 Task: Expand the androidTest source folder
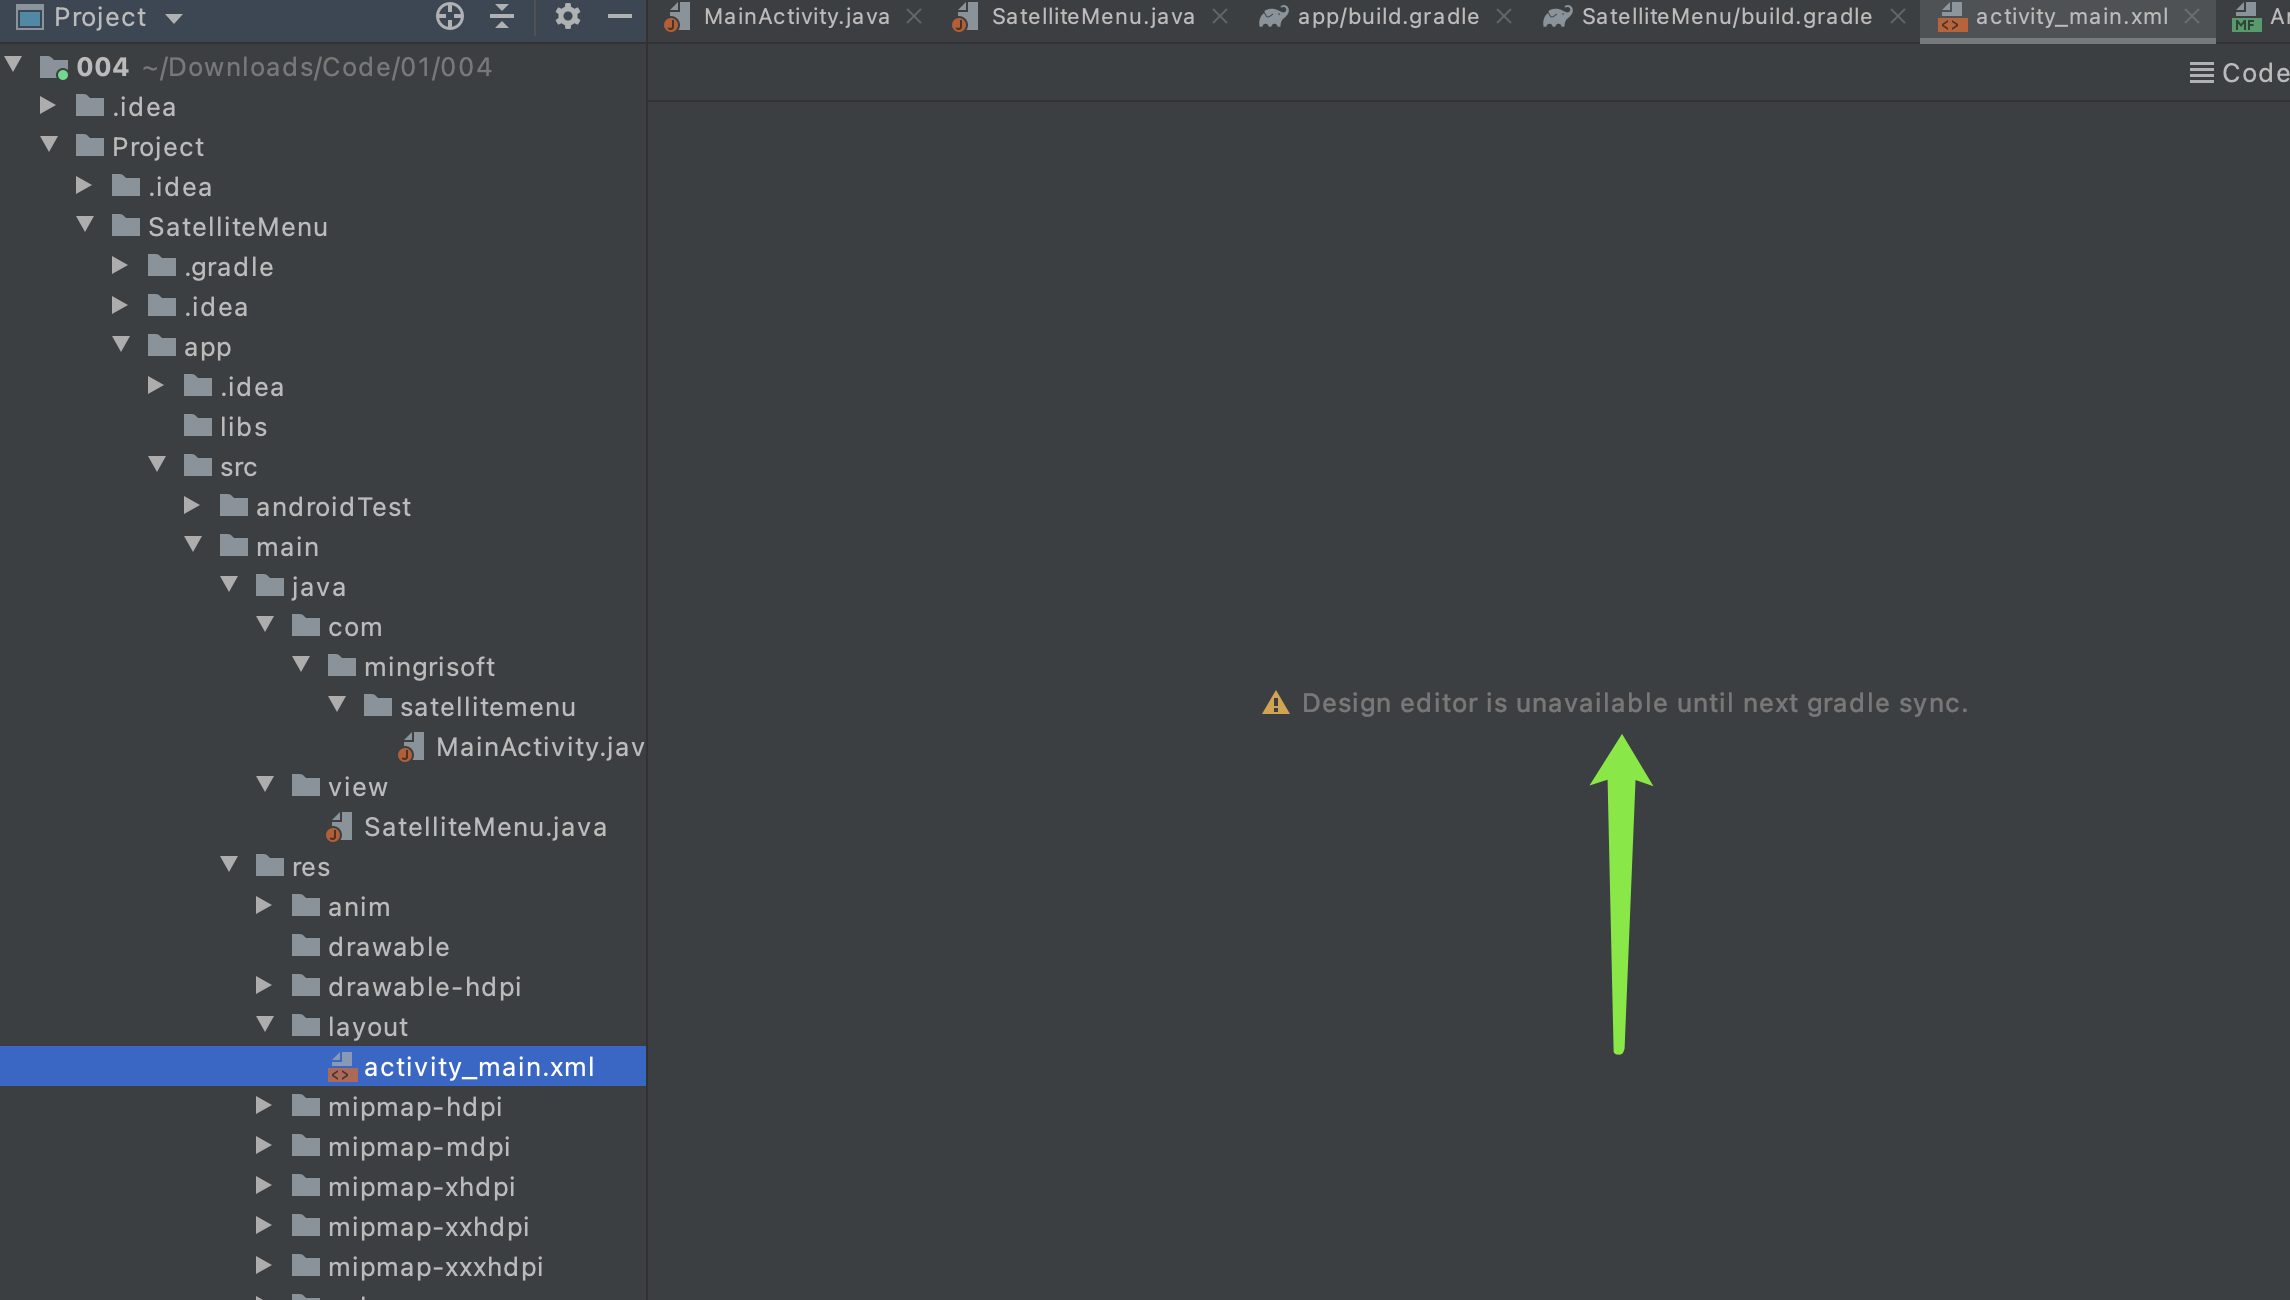click(x=190, y=505)
